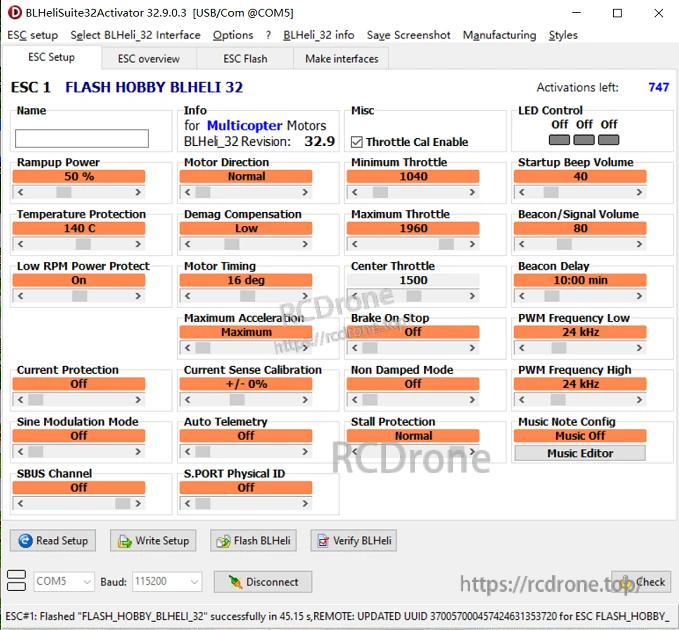Increase PWM Frequency Low right arrow
The image size is (679, 630).
point(640,348)
